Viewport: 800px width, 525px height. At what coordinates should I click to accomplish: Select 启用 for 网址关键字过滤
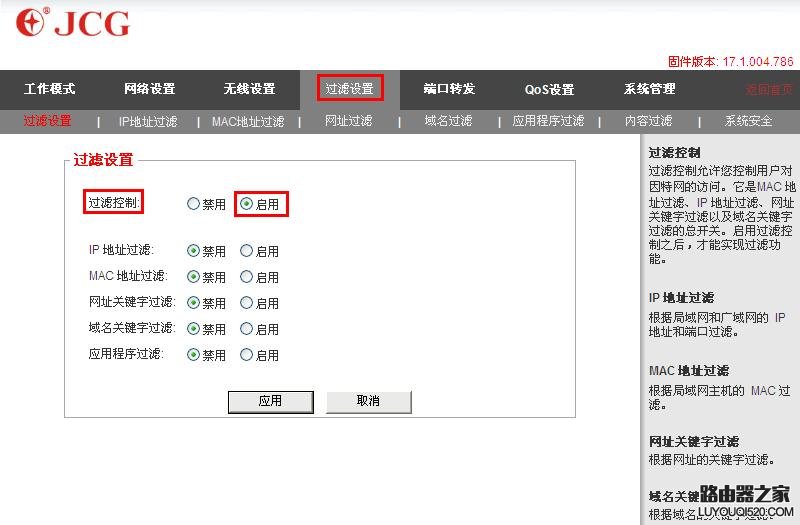pyautogui.click(x=246, y=303)
